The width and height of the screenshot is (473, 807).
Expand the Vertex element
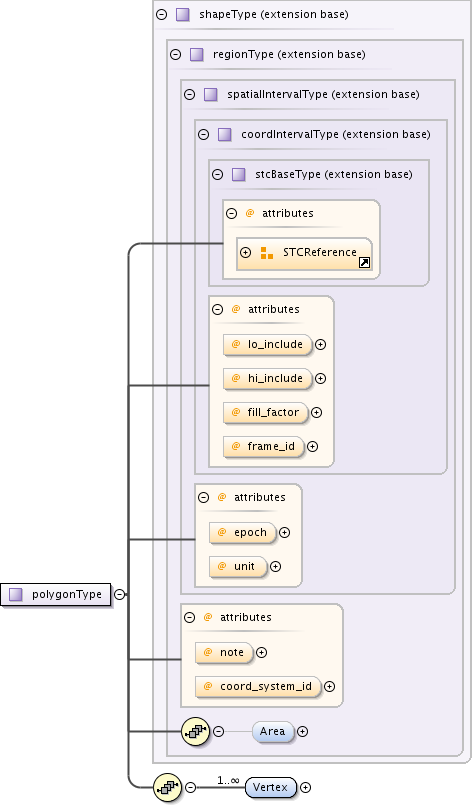click(x=305, y=787)
